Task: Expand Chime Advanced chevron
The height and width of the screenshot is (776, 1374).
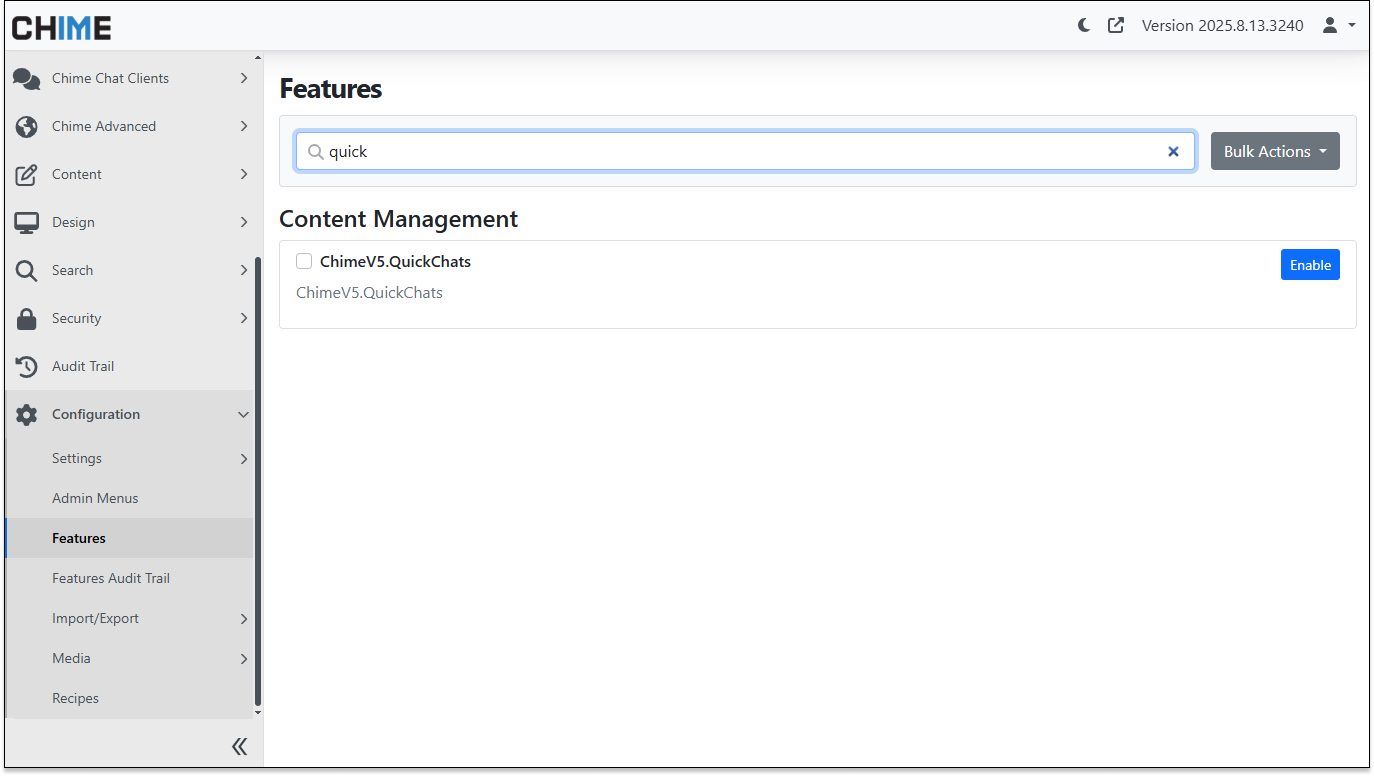Action: point(243,126)
